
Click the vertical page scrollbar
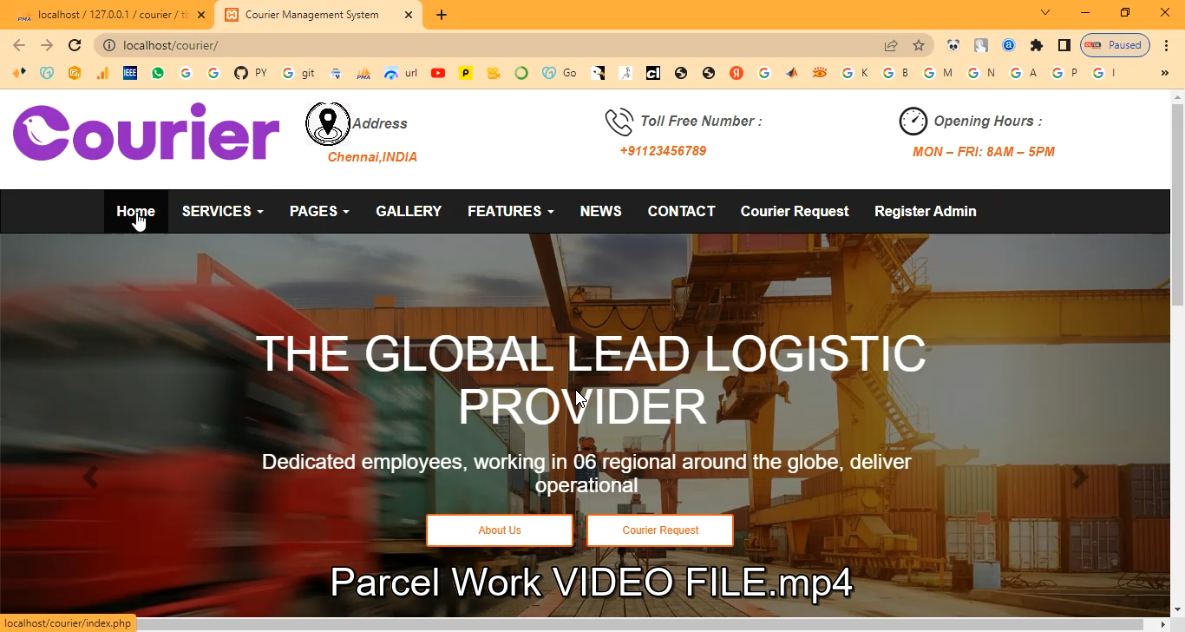(x=1177, y=204)
